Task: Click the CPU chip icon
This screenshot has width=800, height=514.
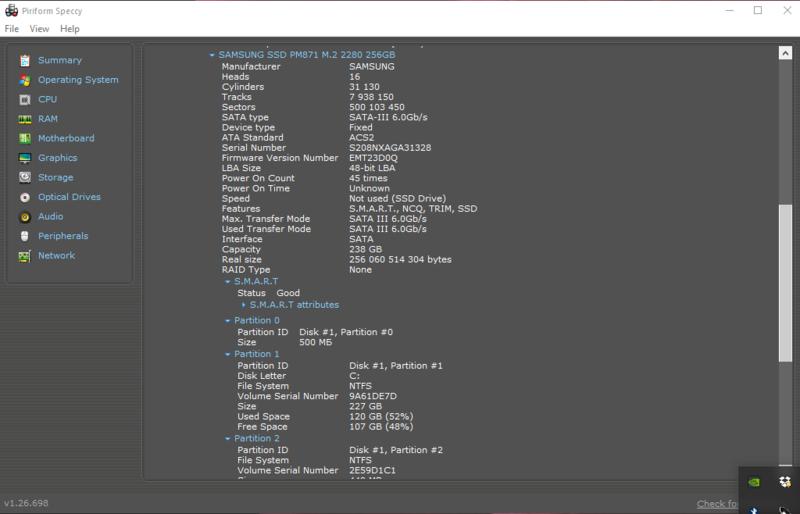Action: coord(24,100)
